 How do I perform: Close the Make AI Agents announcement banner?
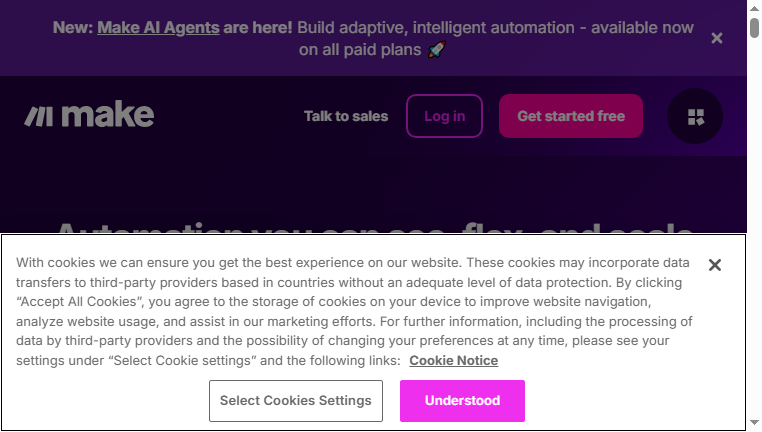click(x=717, y=38)
